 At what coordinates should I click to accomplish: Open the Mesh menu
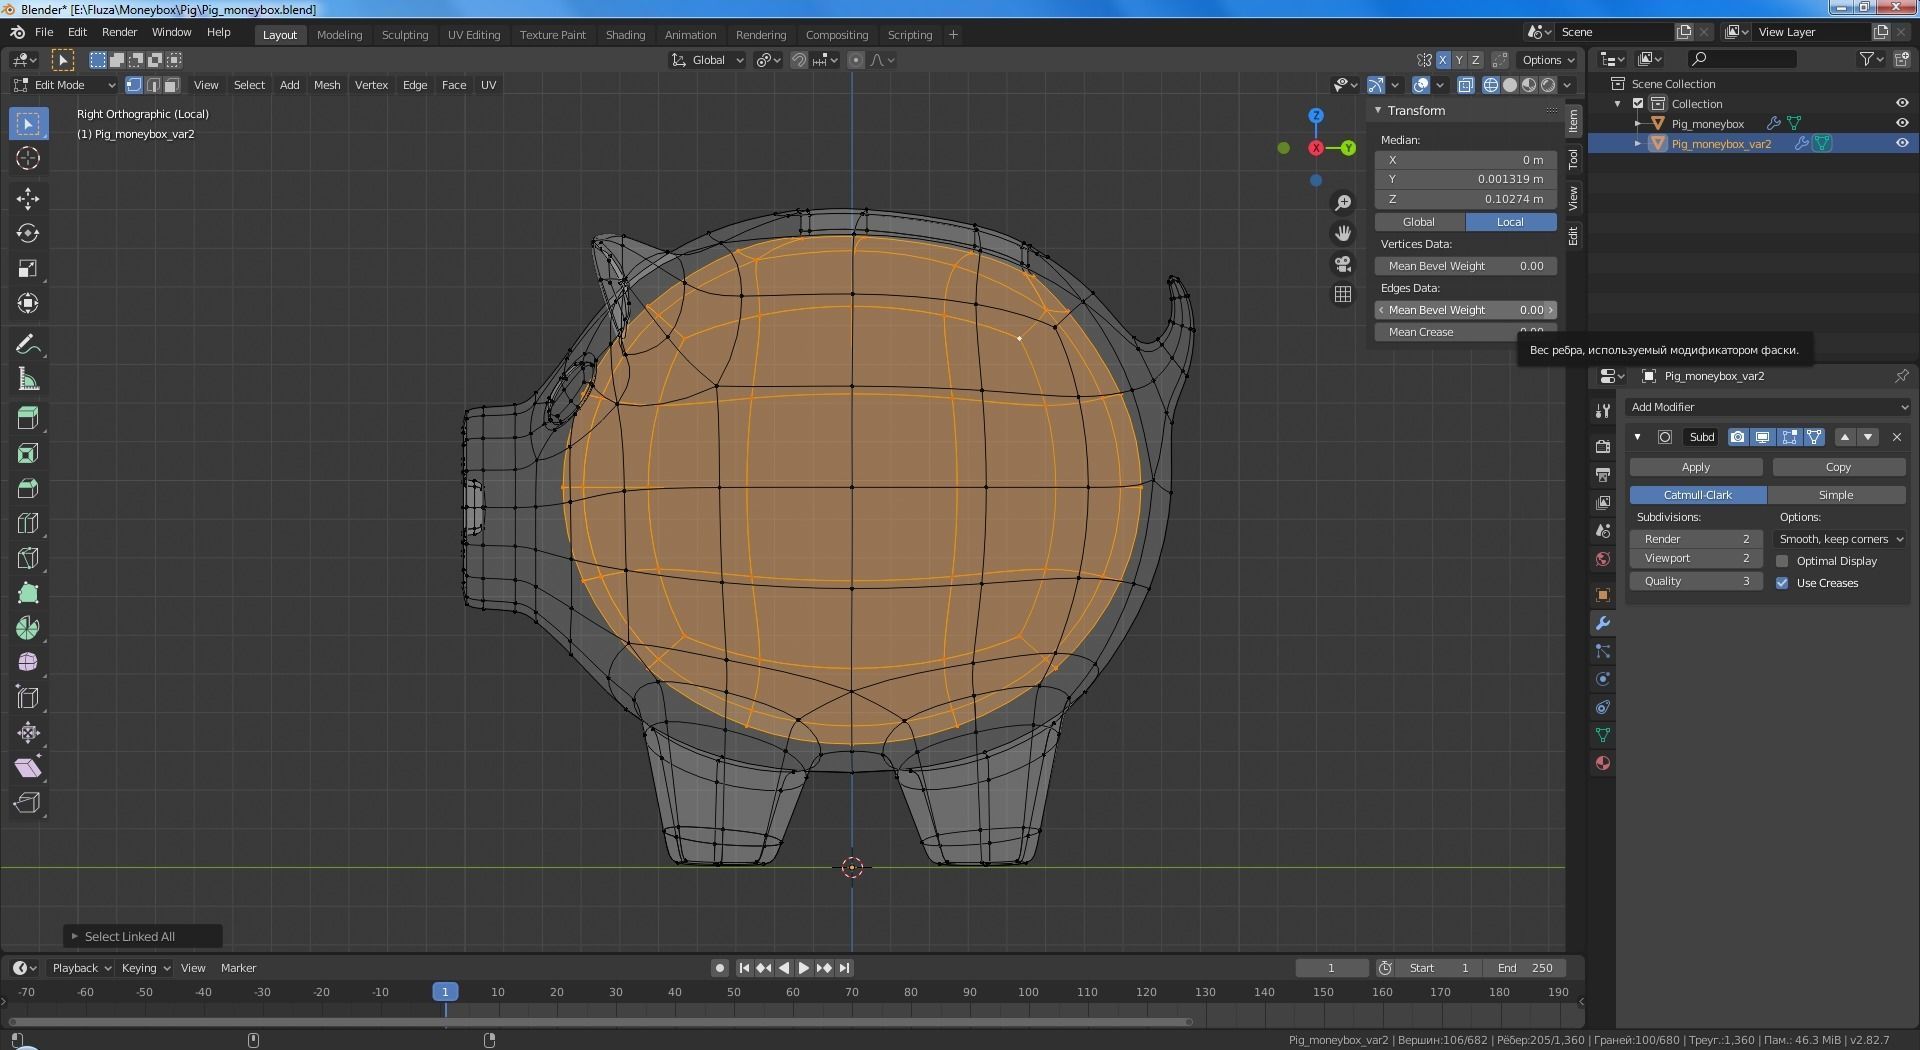[x=327, y=85]
